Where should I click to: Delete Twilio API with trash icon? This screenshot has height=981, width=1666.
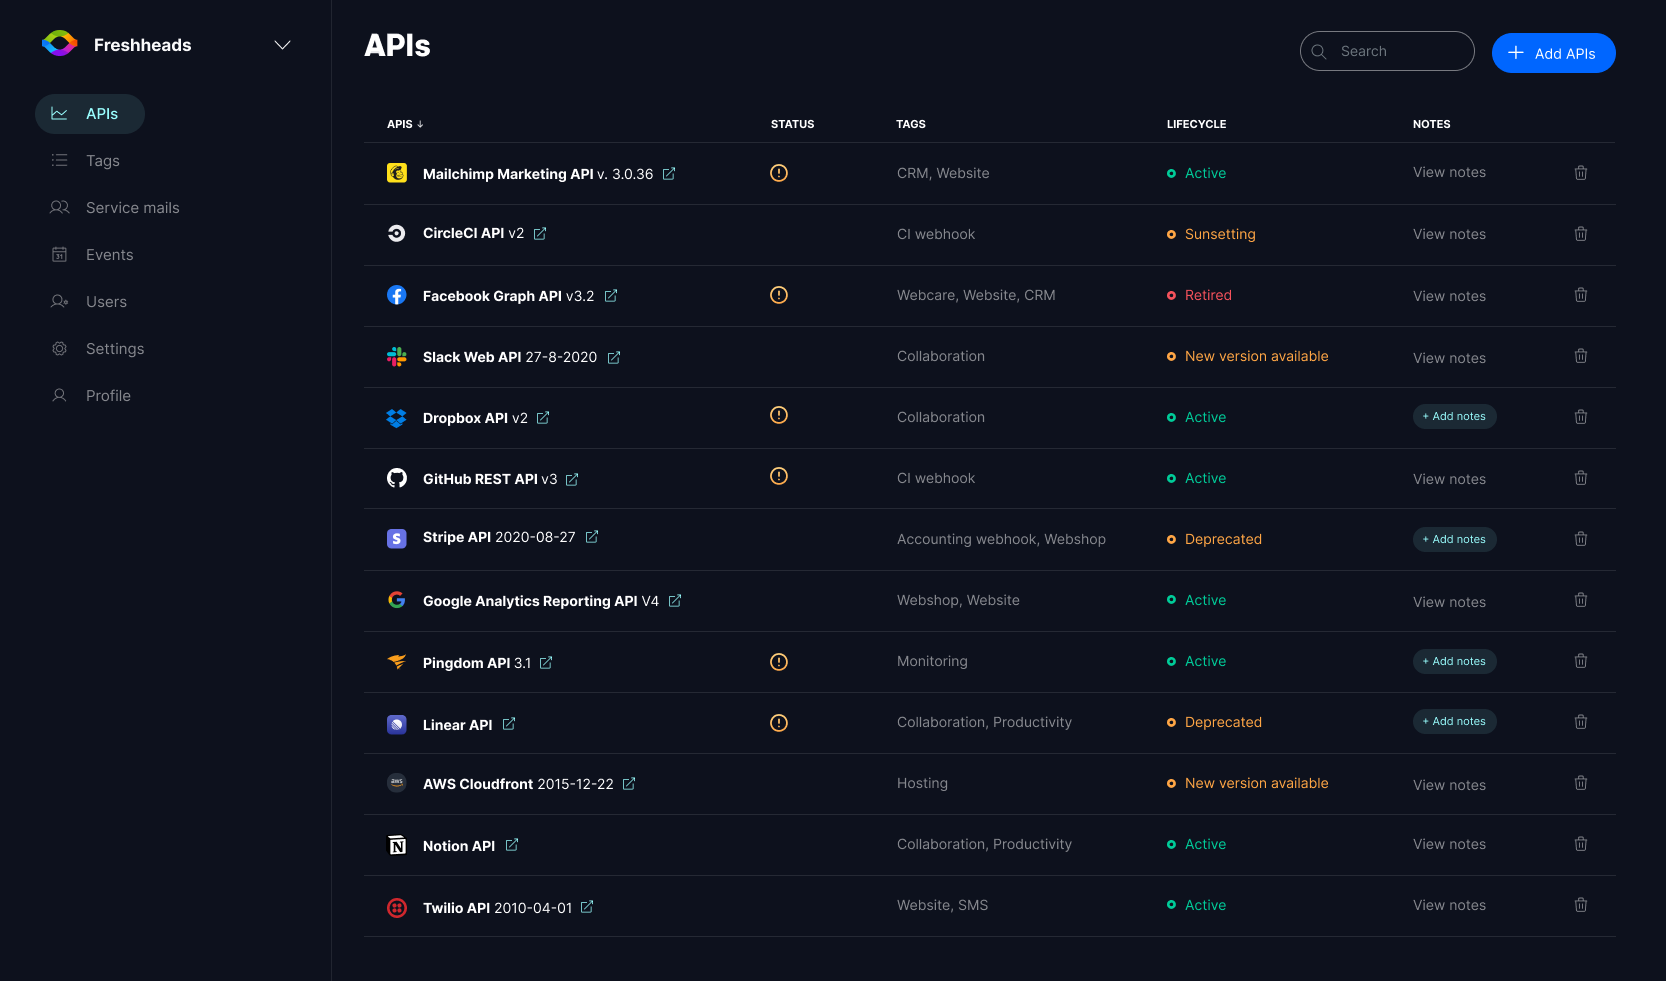[x=1581, y=905]
